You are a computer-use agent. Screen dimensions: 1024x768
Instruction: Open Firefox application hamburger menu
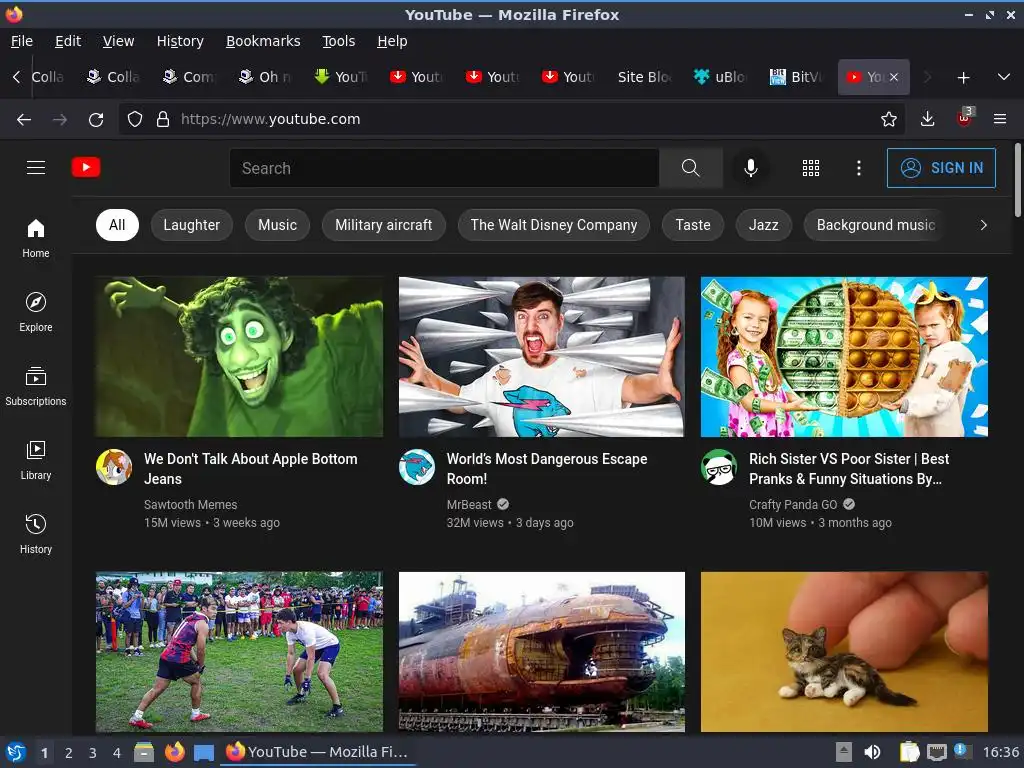[1000, 119]
